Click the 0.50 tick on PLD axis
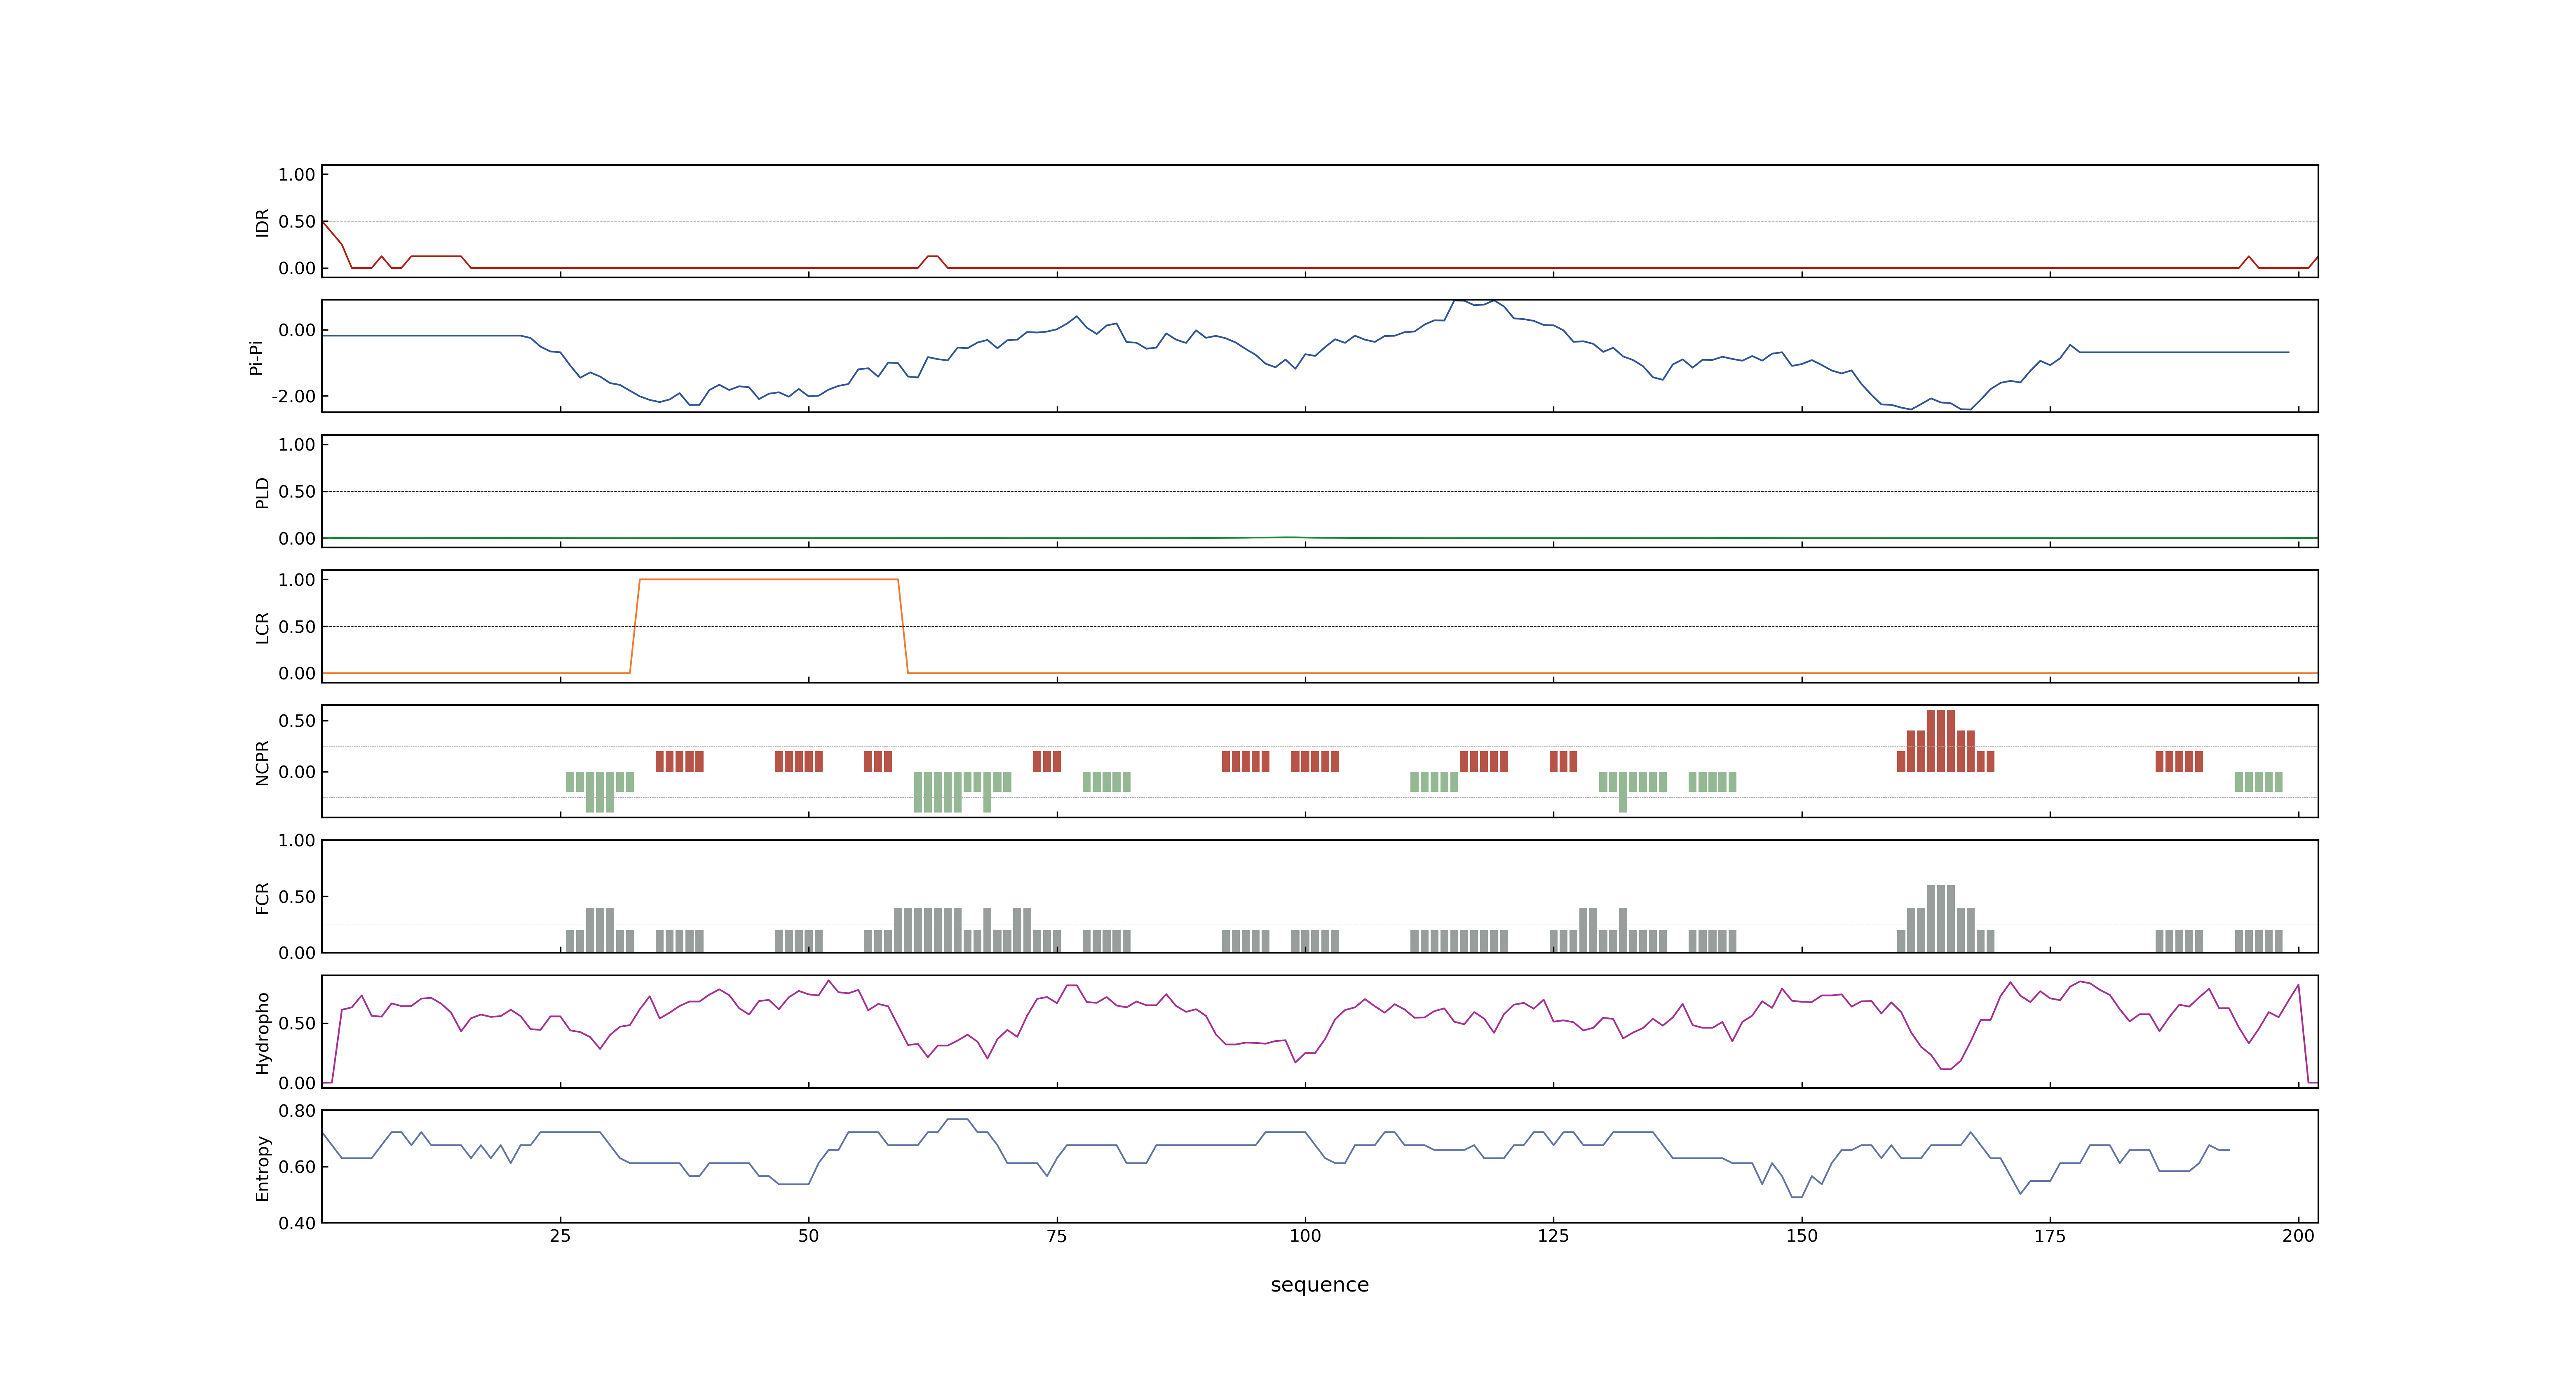Image resolution: width=2576 pixels, height=1374 pixels. (x=297, y=492)
